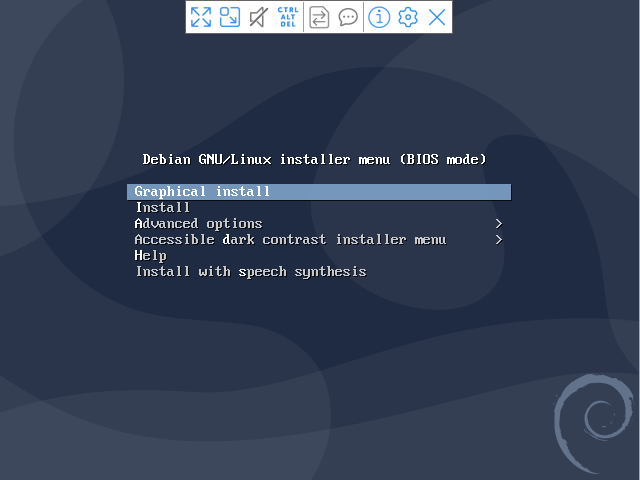The image size is (640, 480).
Task: Open Accessible dark contrast installer menu
Action: [x=319, y=240]
